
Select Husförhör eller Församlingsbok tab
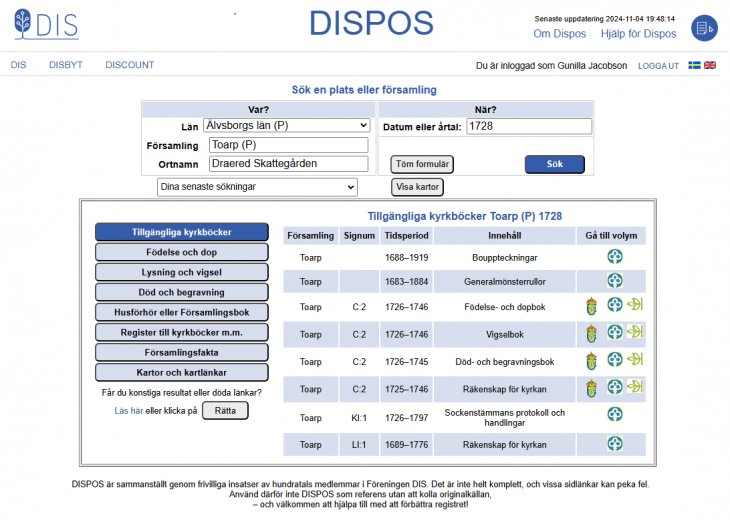(x=182, y=312)
